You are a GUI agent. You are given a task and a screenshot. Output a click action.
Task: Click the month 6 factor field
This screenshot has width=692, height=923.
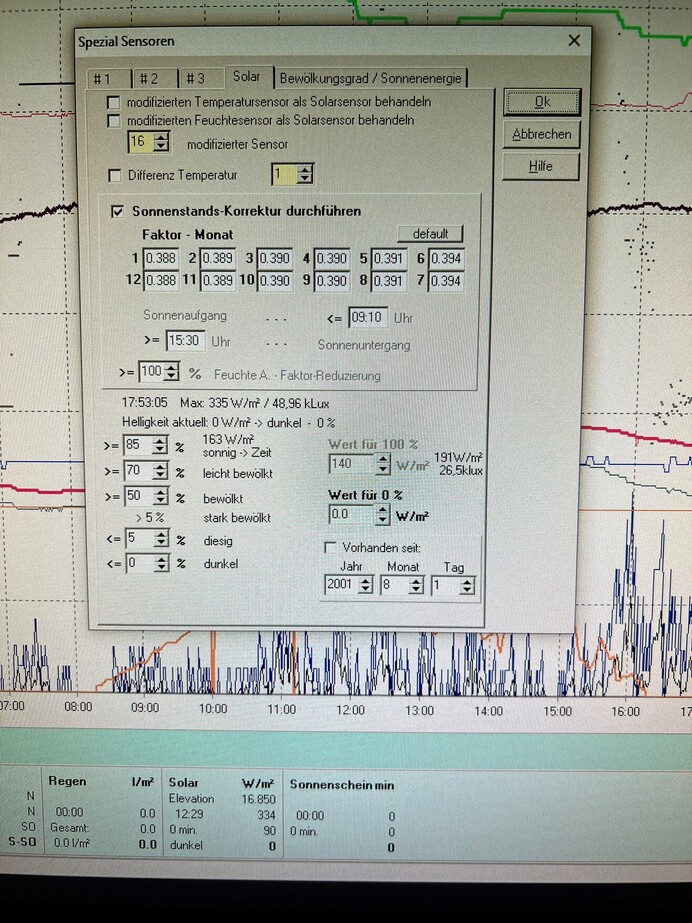point(446,259)
